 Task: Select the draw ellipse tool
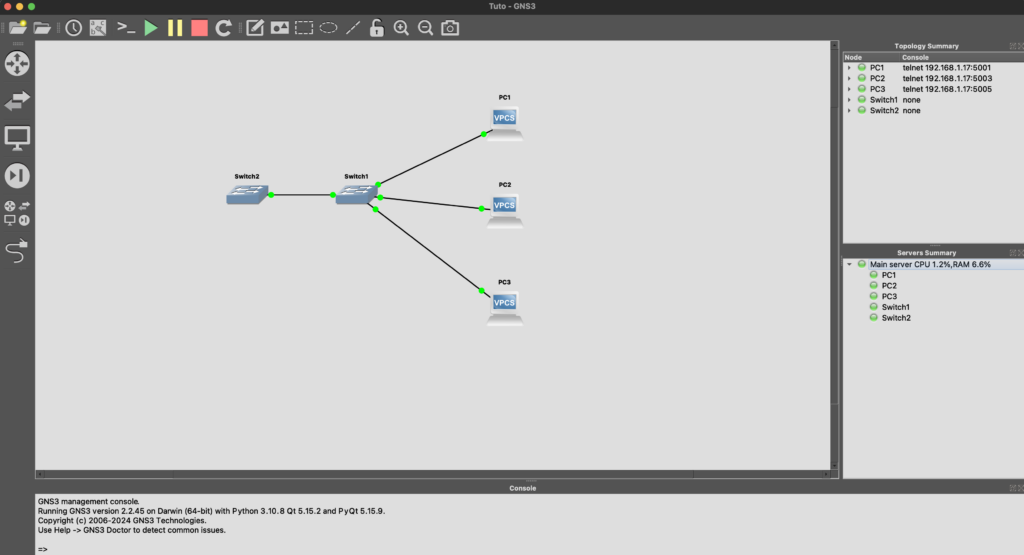click(328, 28)
